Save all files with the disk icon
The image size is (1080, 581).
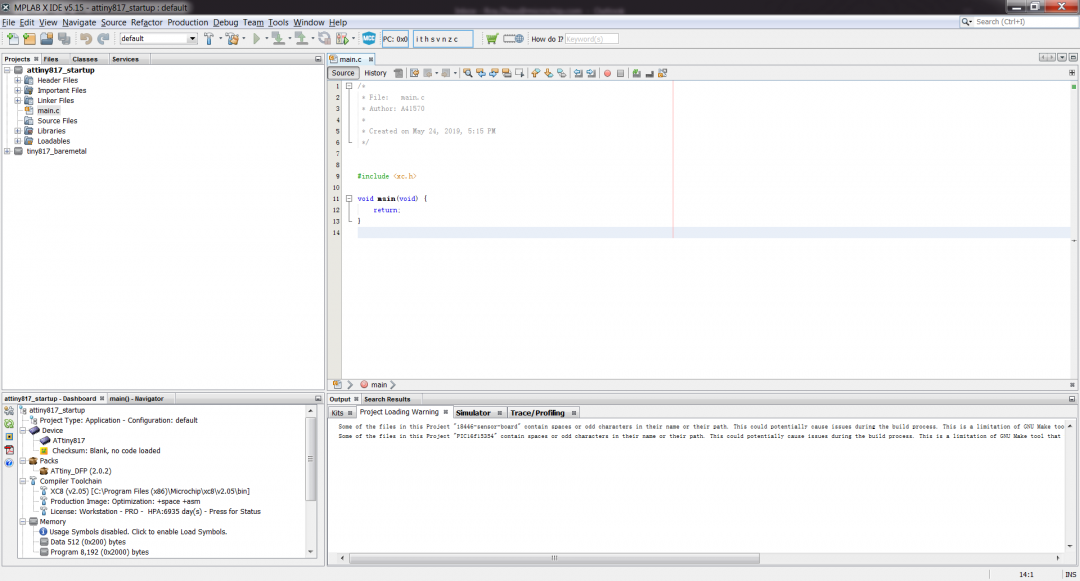(x=64, y=39)
